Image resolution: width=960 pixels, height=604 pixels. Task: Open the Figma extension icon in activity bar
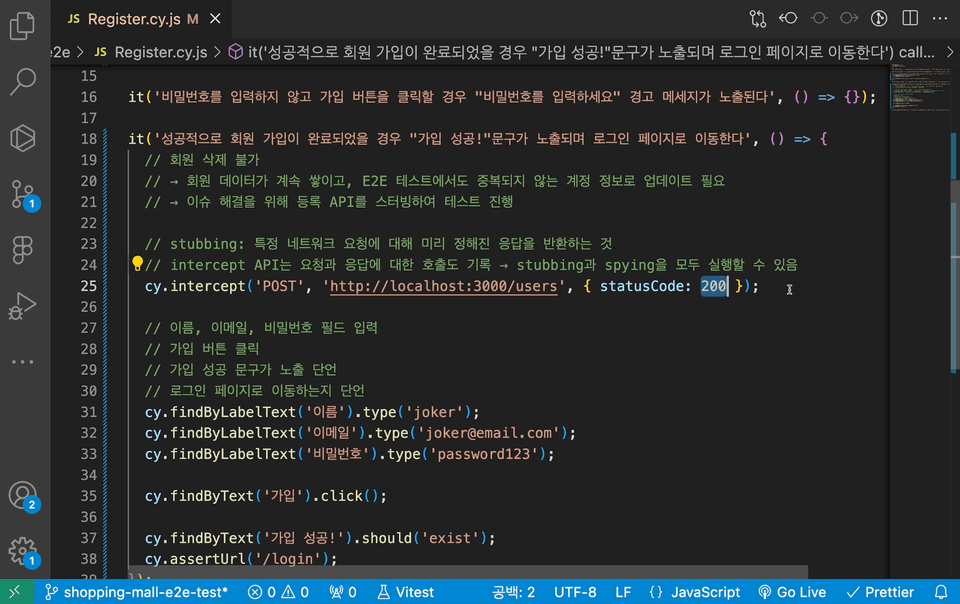click(x=23, y=250)
